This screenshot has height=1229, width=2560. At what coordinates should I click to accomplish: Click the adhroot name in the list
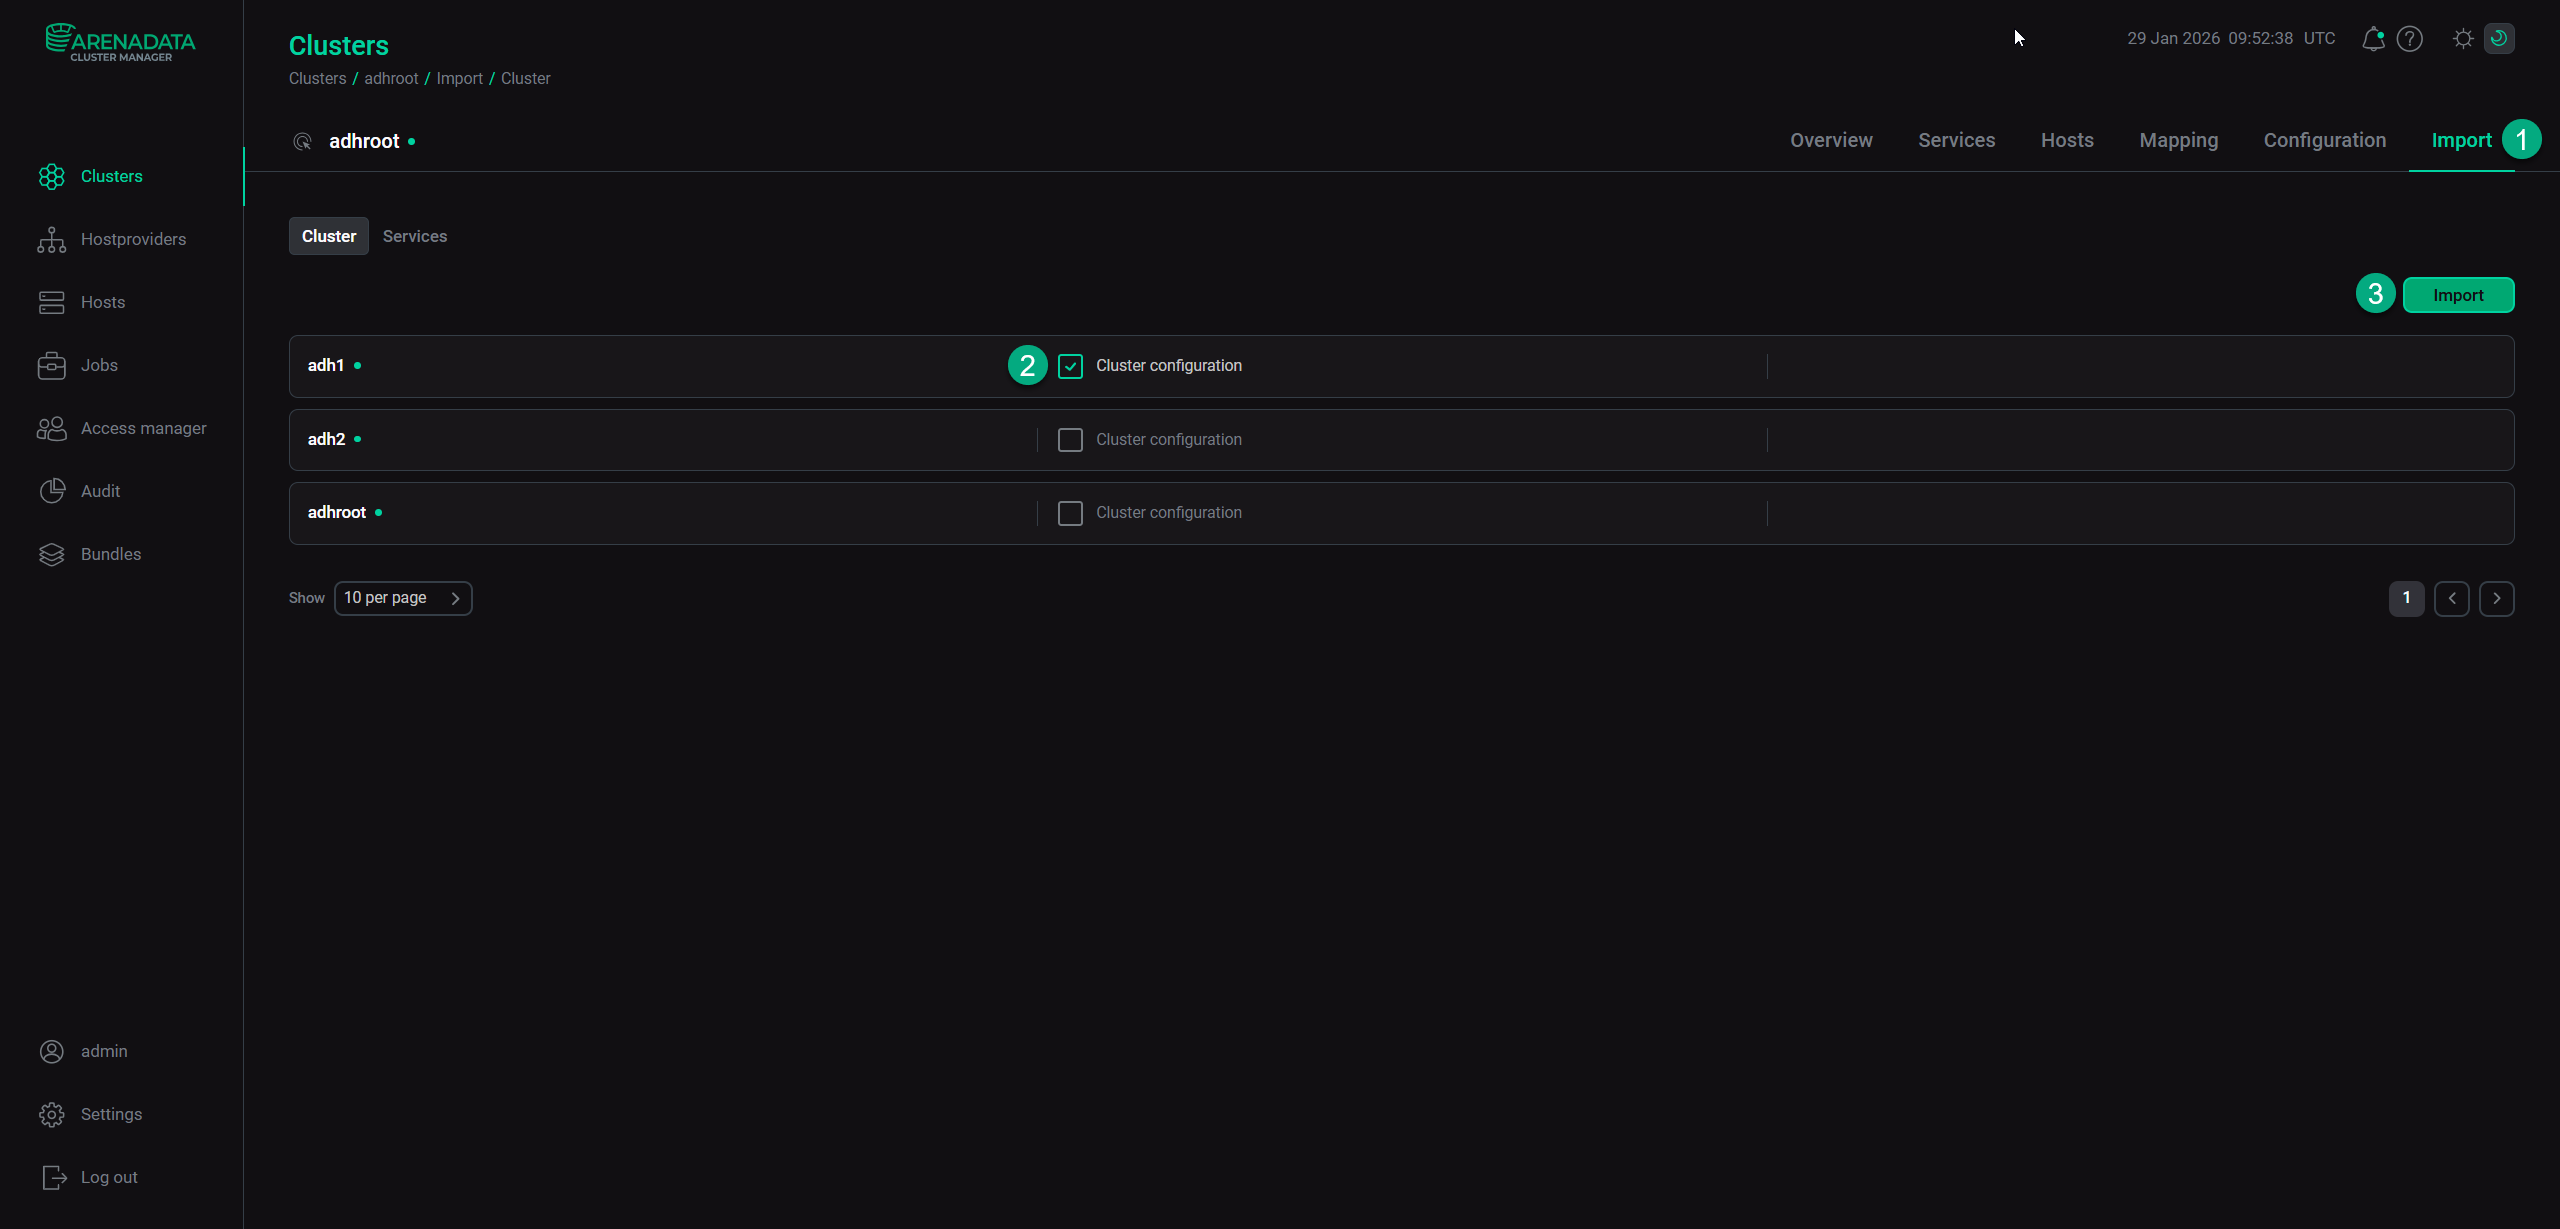point(337,513)
